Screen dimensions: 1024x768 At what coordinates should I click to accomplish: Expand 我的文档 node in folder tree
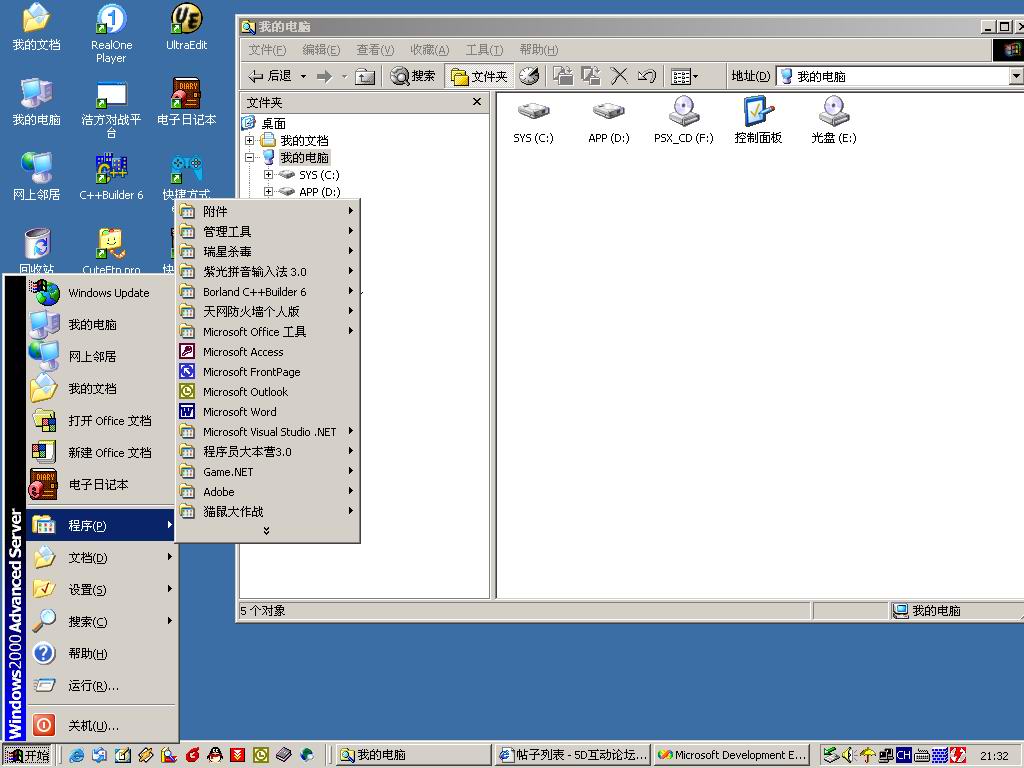click(249, 140)
